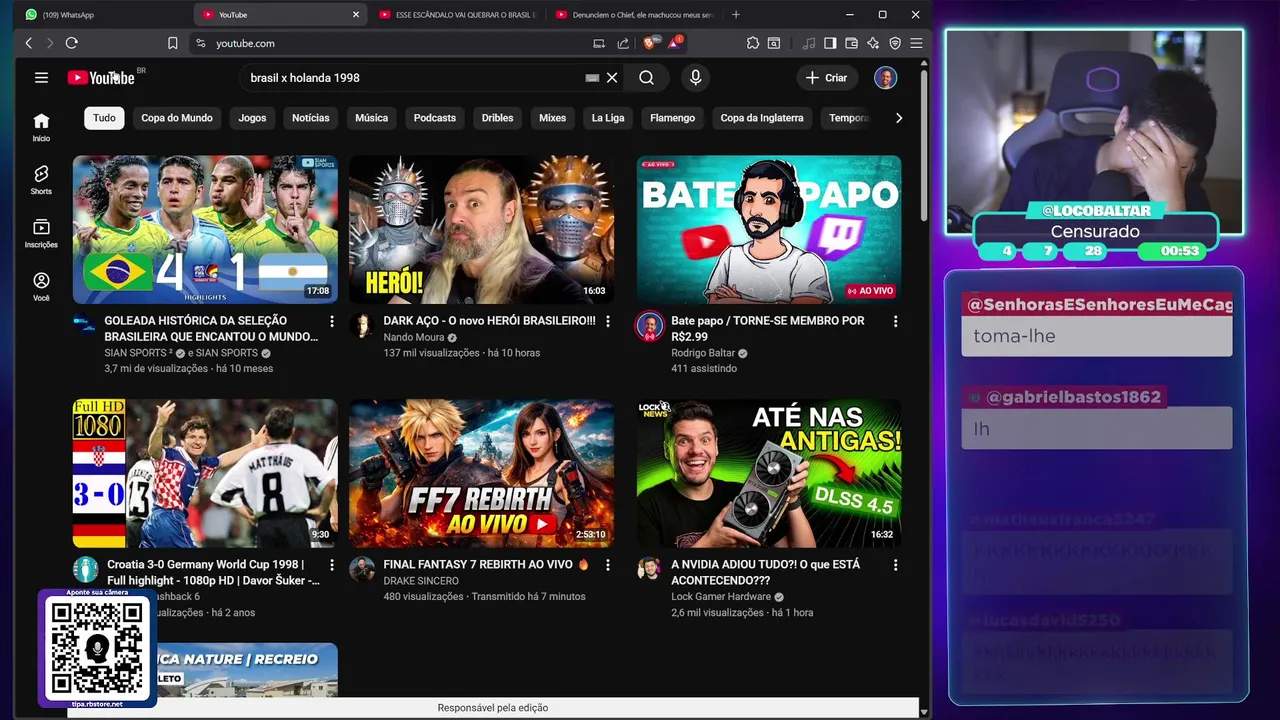Select the Flamengo filter chip
Viewport: 1280px width, 720px height.
(x=672, y=118)
